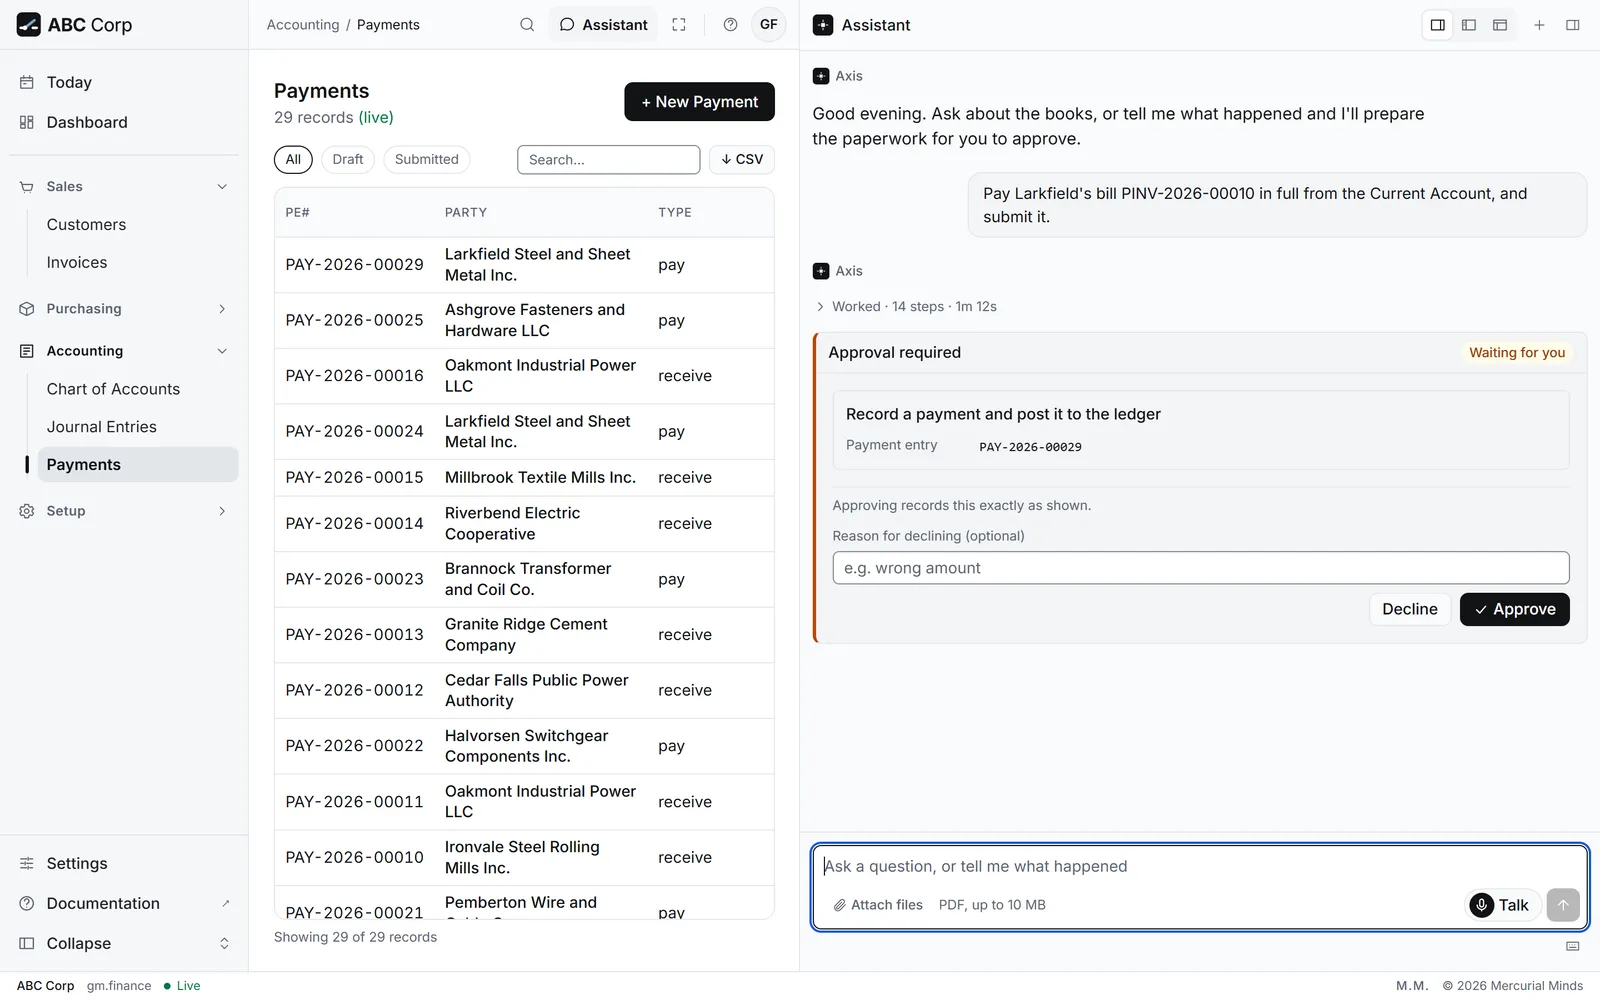The width and height of the screenshot is (1600, 1000).
Task: Open Invoices in sidebar
Action: coord(138,263)
